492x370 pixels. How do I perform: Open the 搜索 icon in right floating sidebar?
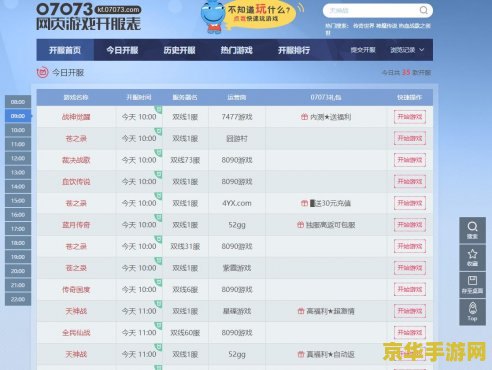coord(472,230)
